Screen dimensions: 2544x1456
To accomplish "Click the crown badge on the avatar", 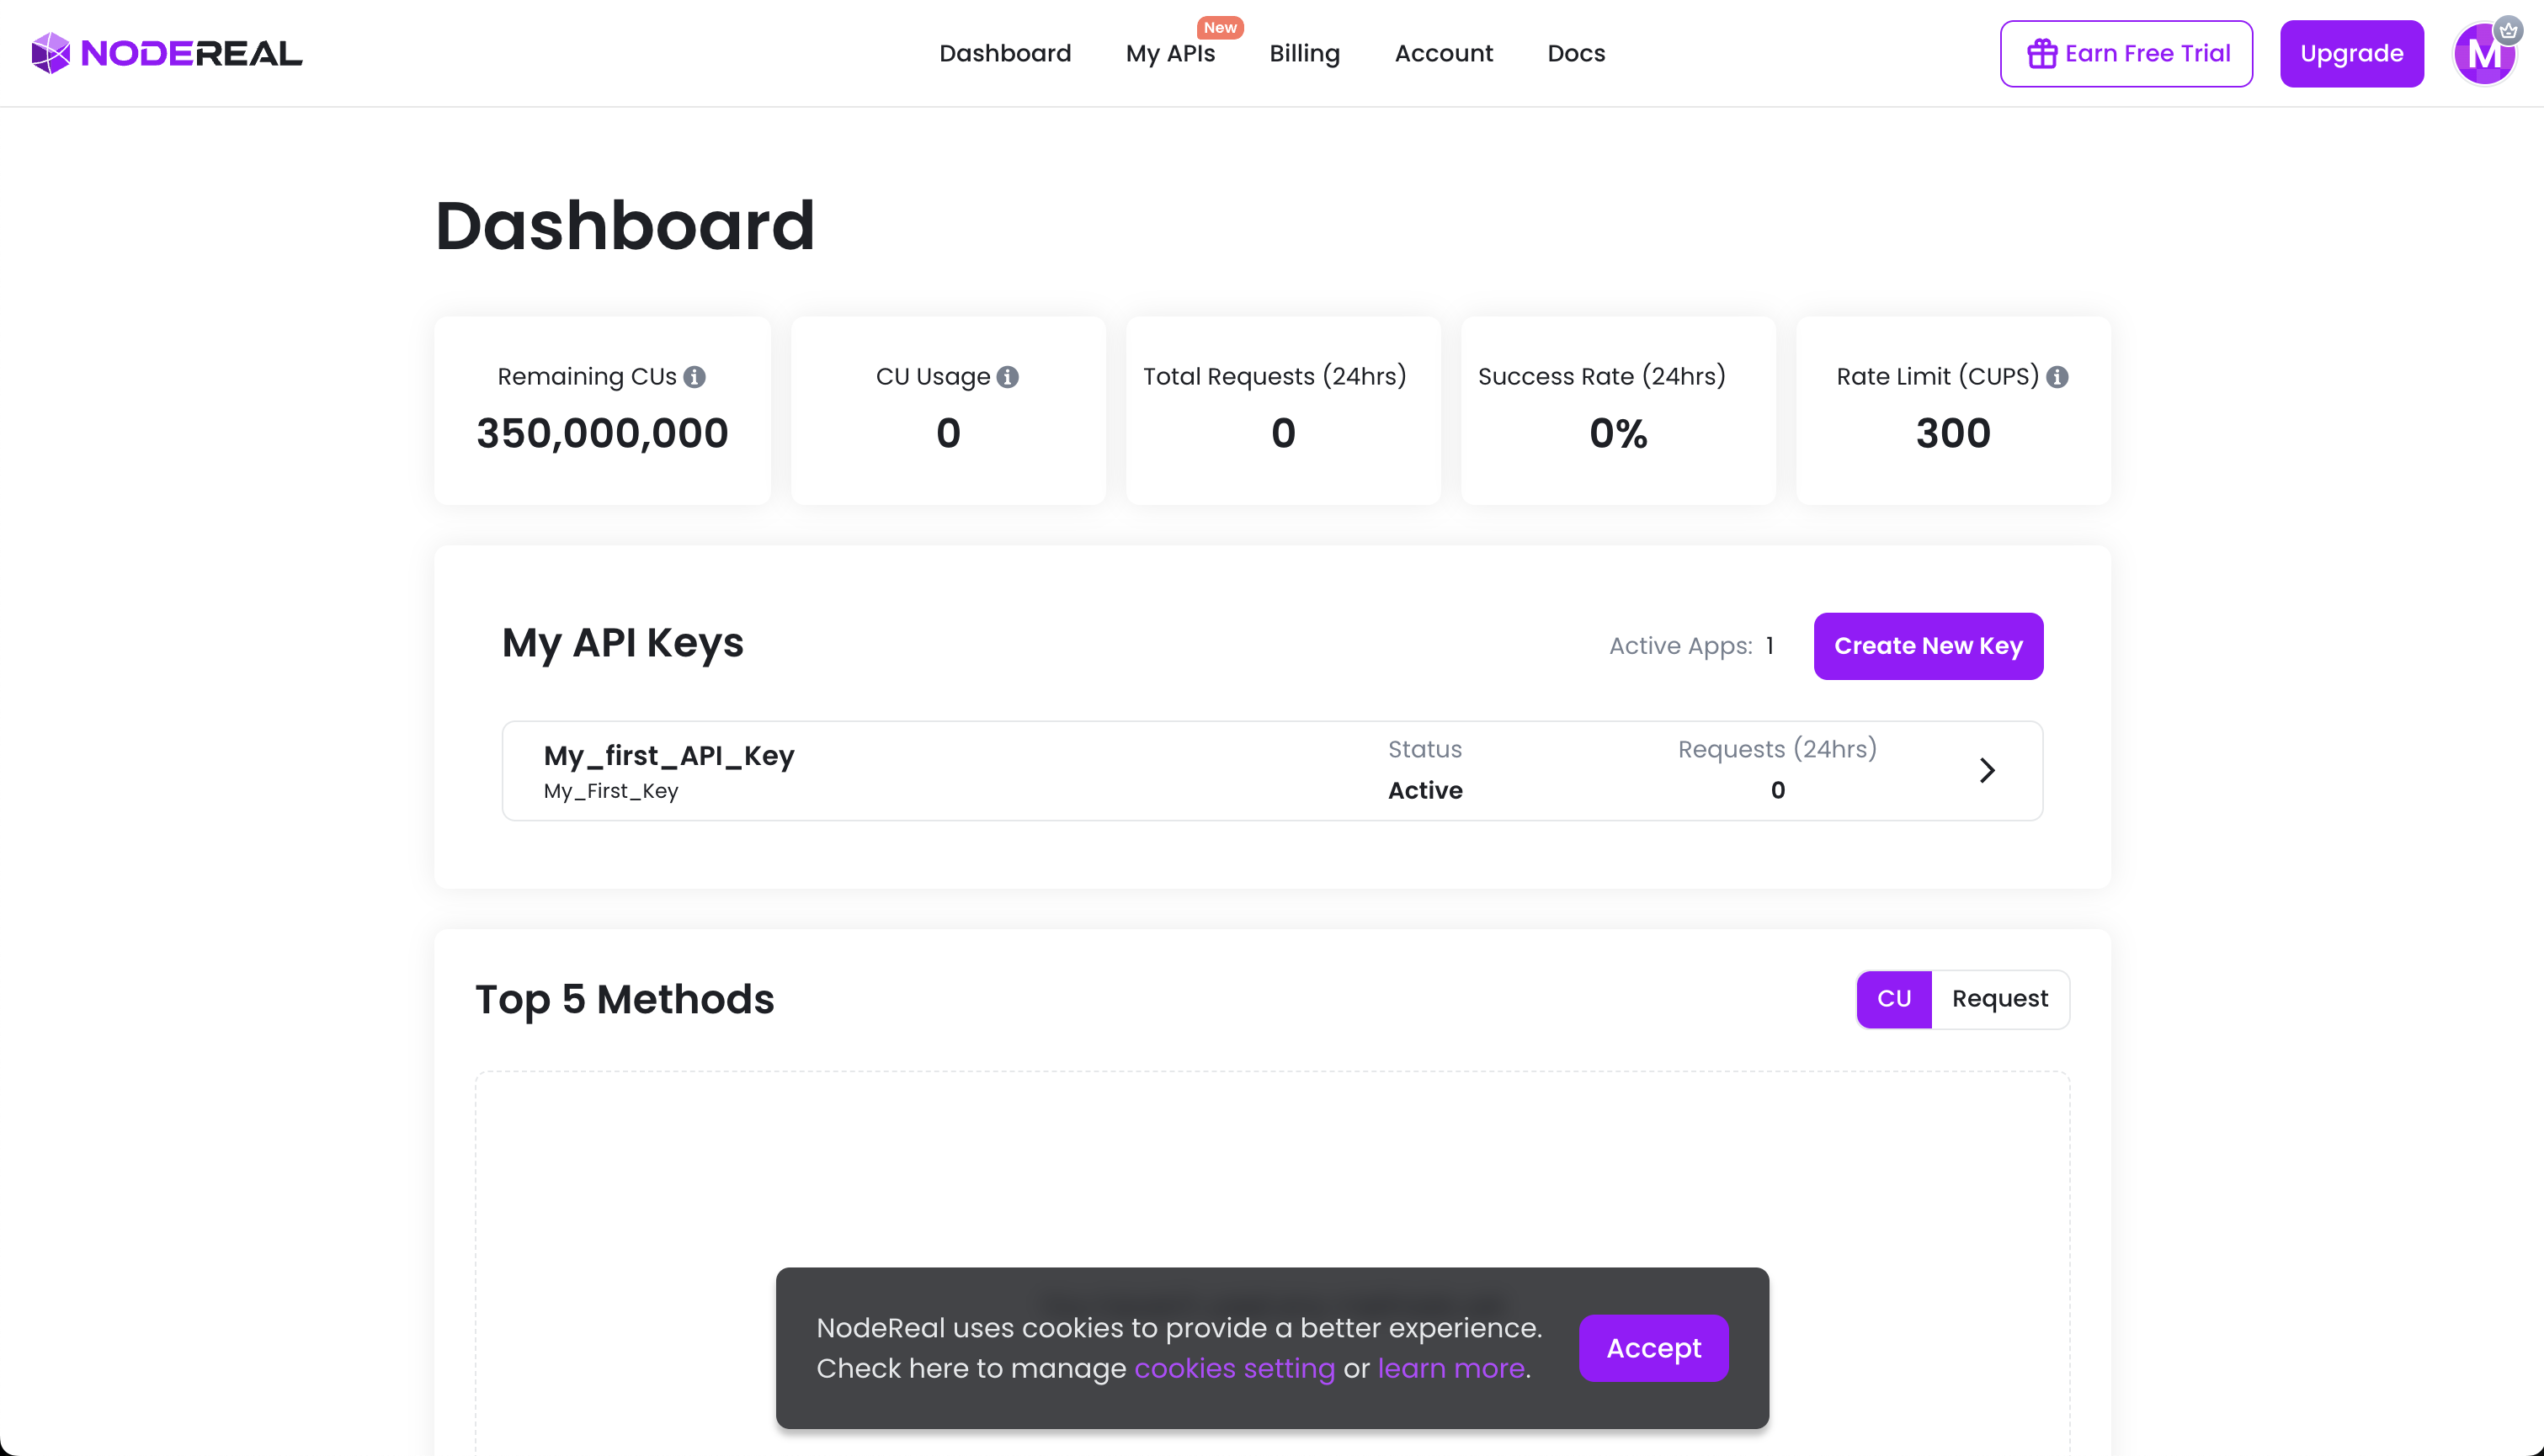I will (2507, 30).
